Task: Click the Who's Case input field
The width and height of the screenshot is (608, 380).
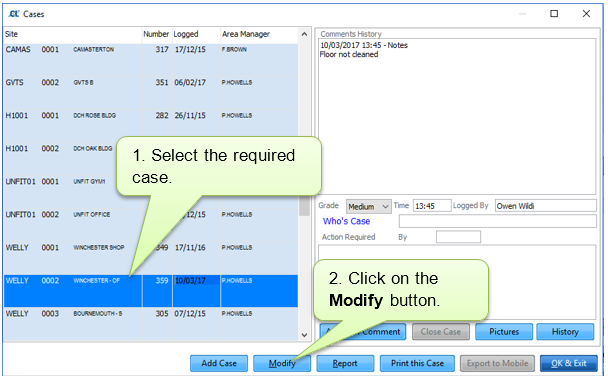Action: pyautogui.click(x=497, y=221)
